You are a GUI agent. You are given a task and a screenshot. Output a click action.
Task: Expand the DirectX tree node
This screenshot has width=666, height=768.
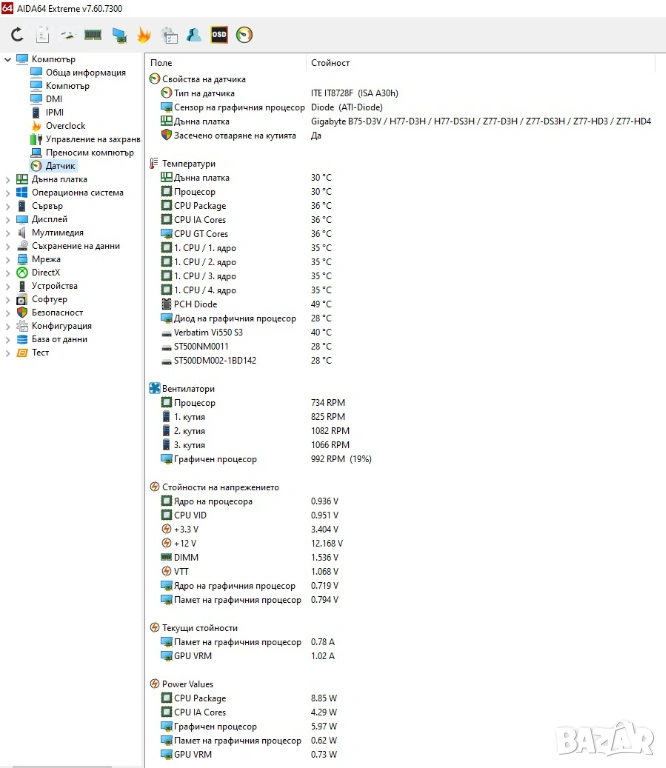coord(8,272)
